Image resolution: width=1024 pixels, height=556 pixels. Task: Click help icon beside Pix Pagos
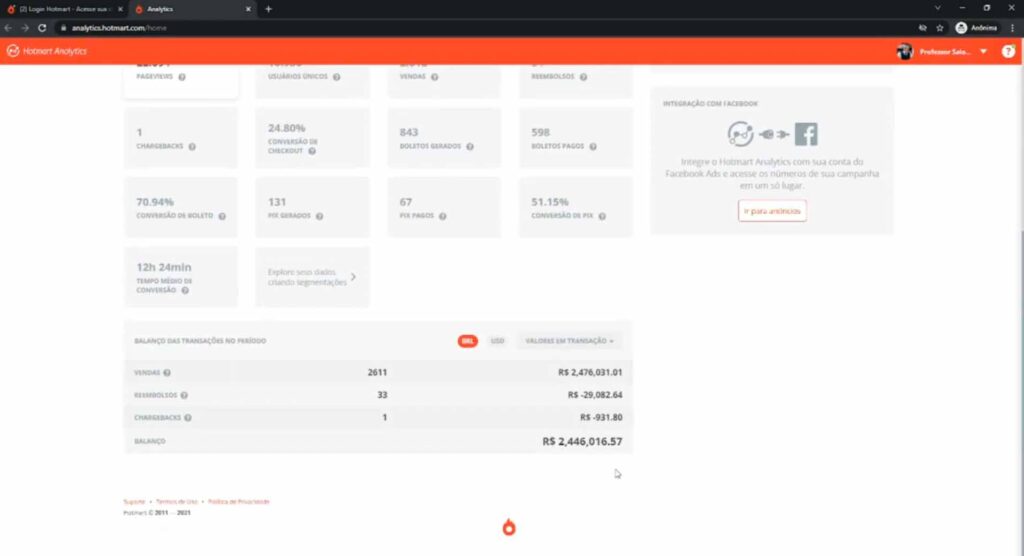click(x=442, y=216)
